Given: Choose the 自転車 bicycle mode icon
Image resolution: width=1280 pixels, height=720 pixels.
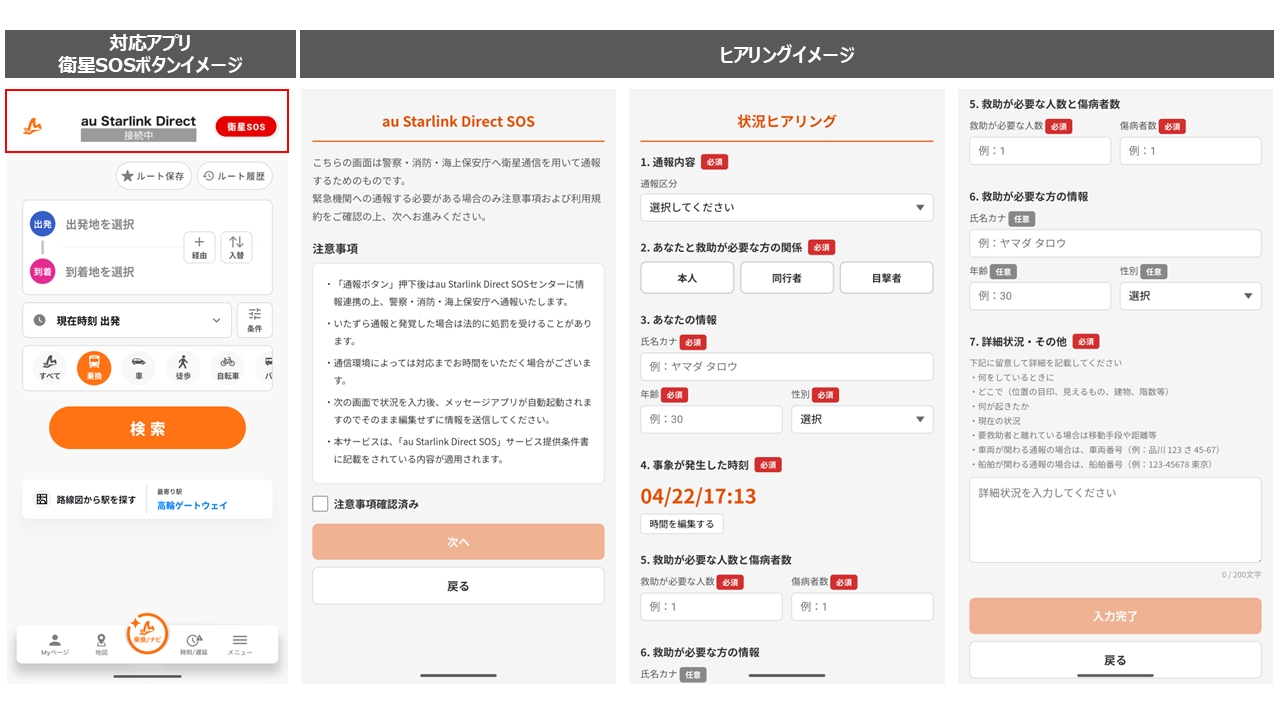Looking at the screenshot, I should point(227,367).
